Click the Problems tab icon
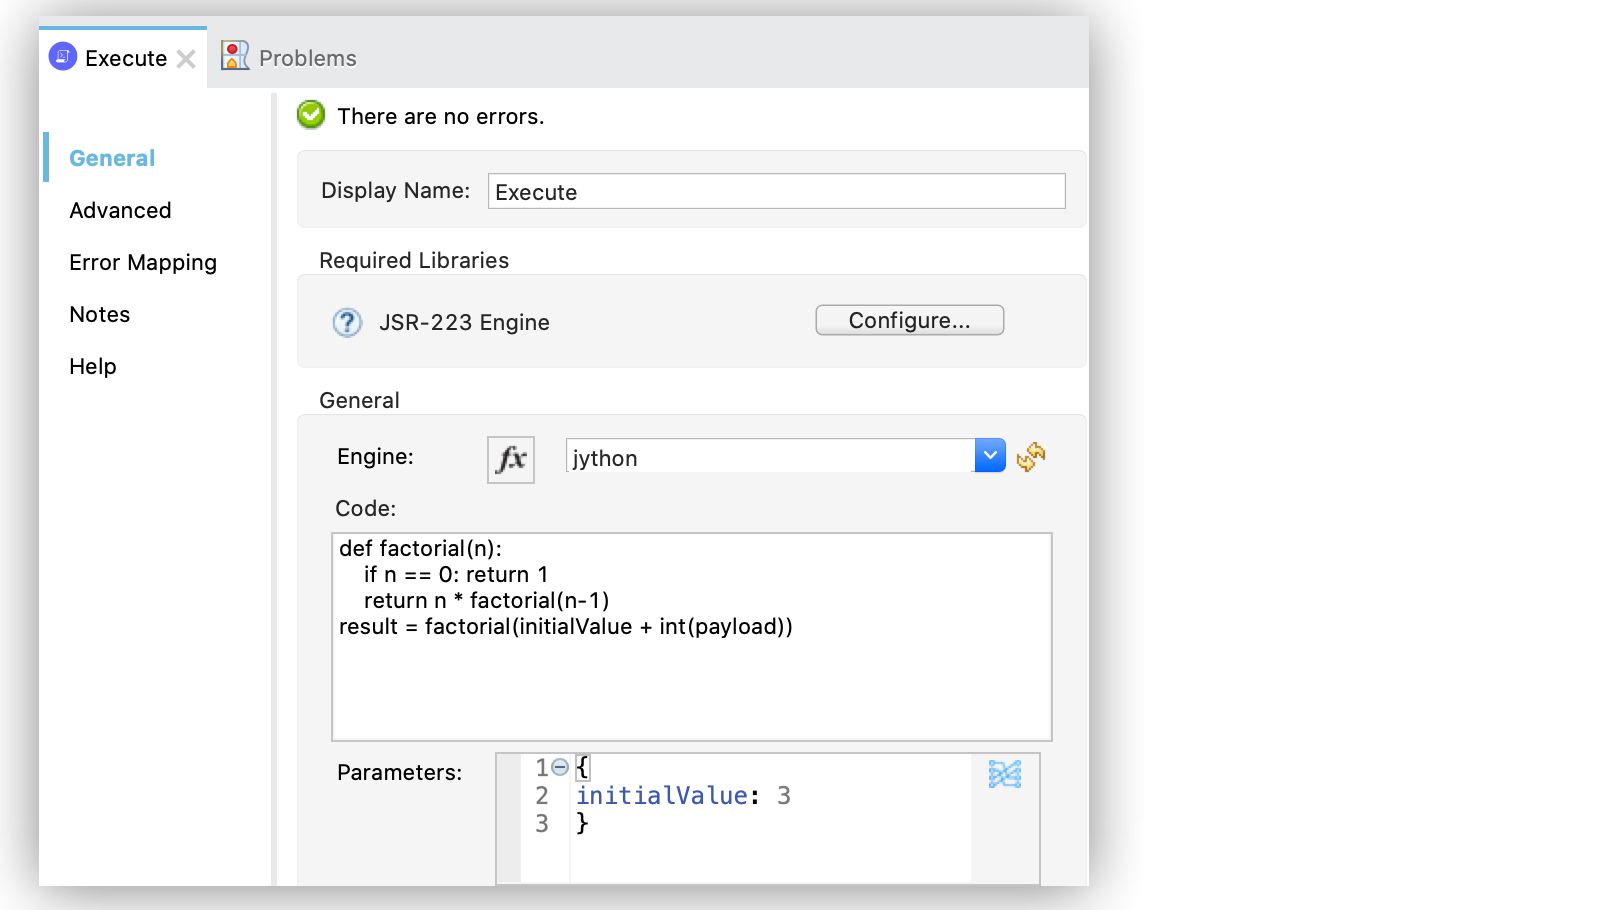This screenshot has height=910, width=1598. tap(235, 56)
